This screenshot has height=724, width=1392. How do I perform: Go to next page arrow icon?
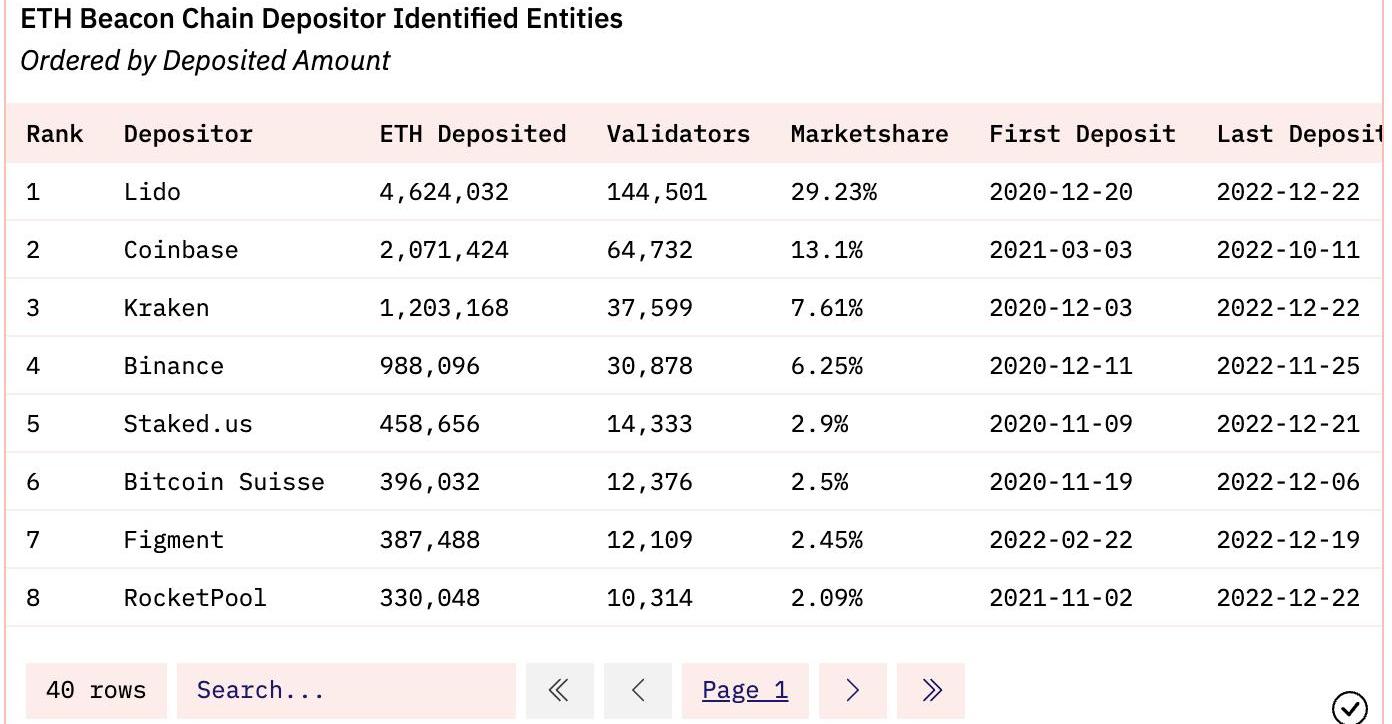(852, 690)
